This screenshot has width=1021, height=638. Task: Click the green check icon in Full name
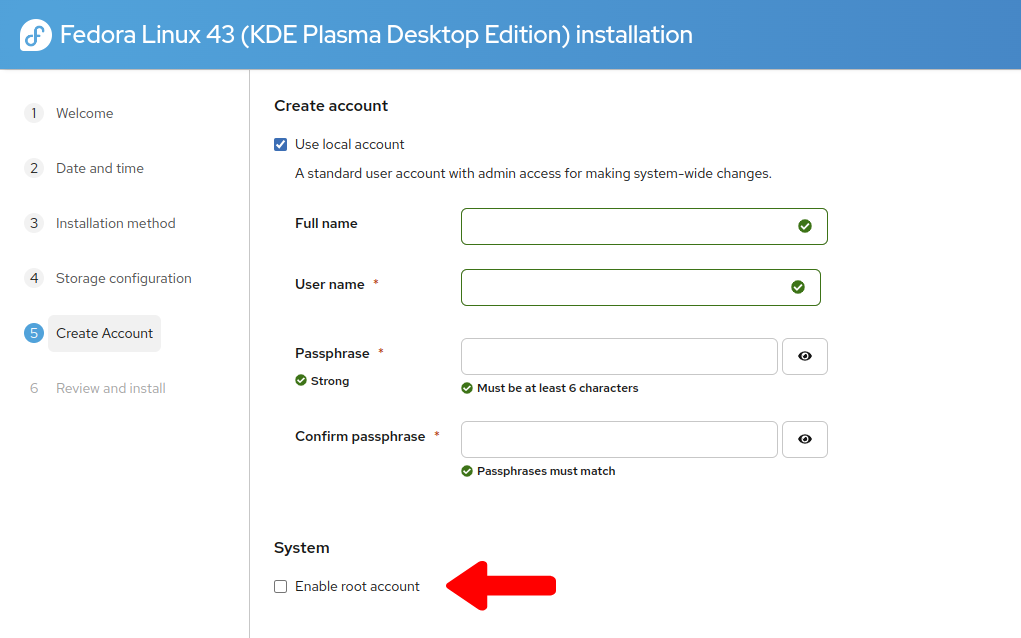click(805, 227)
